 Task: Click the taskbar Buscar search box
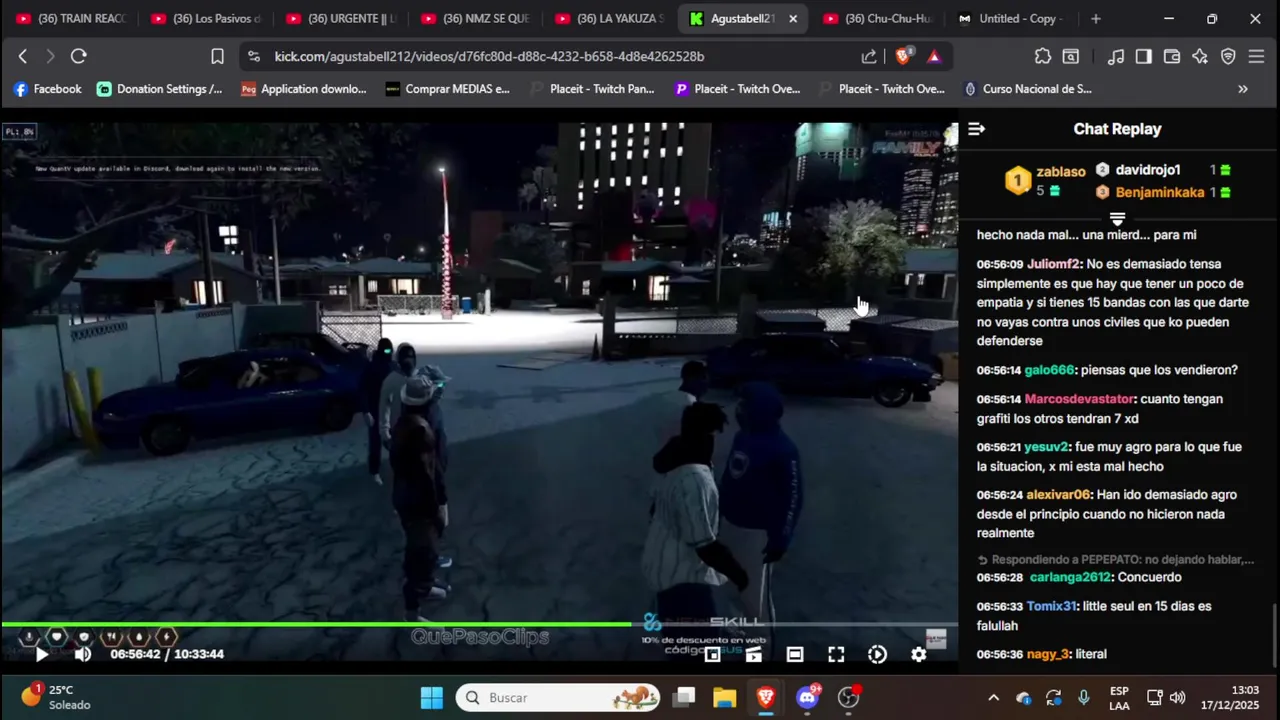[x=559, y=698]
